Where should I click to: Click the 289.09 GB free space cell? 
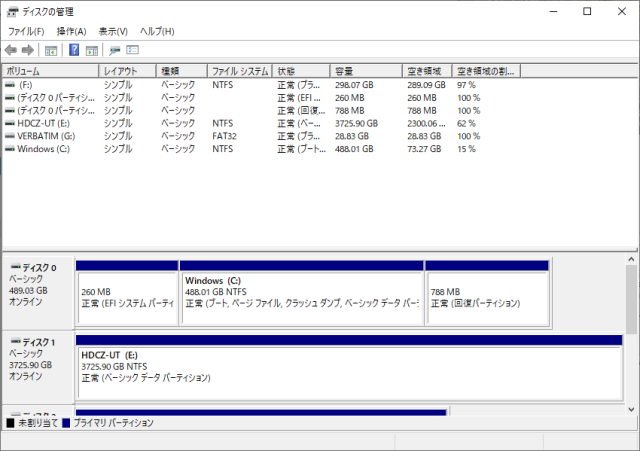[426, 85]
